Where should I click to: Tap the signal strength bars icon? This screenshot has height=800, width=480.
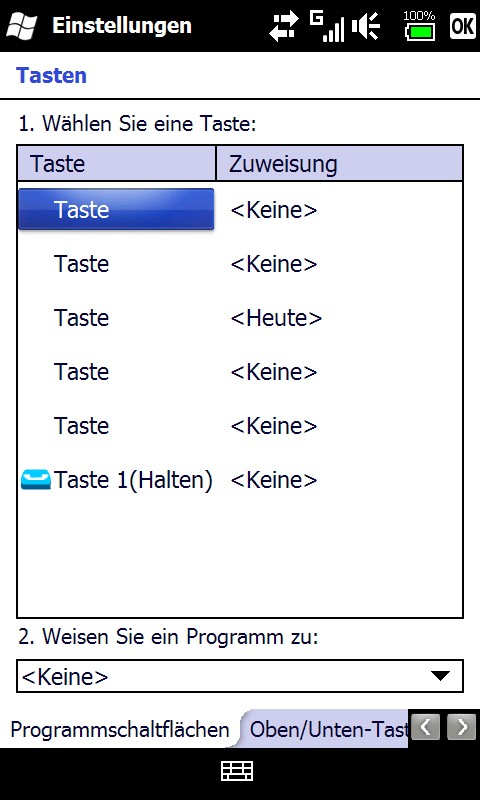(x=327, y=27)
